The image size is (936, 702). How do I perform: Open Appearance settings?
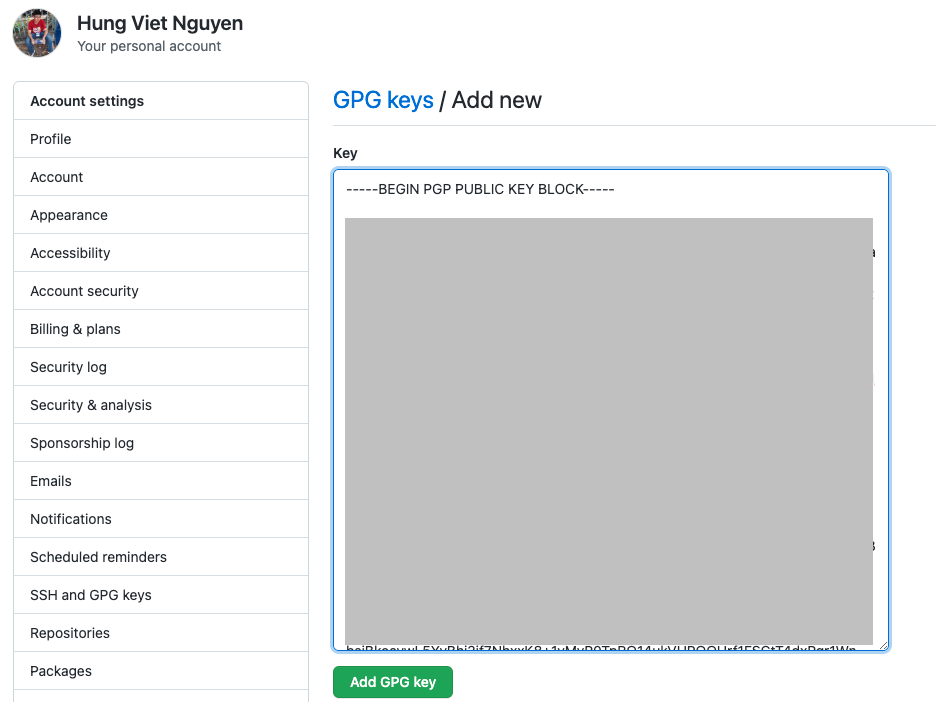pos(68,214)
